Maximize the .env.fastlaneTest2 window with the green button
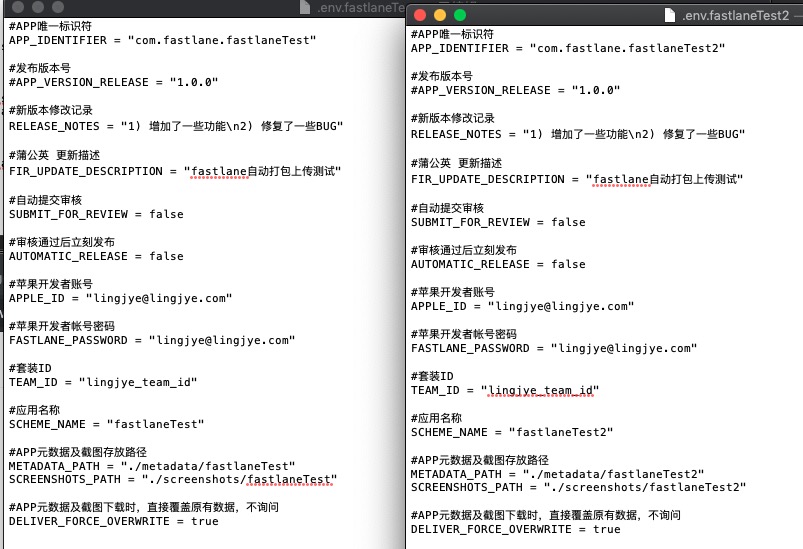Image resolution: width=803 pixels, height=549 pixels. tap(460, 15)
